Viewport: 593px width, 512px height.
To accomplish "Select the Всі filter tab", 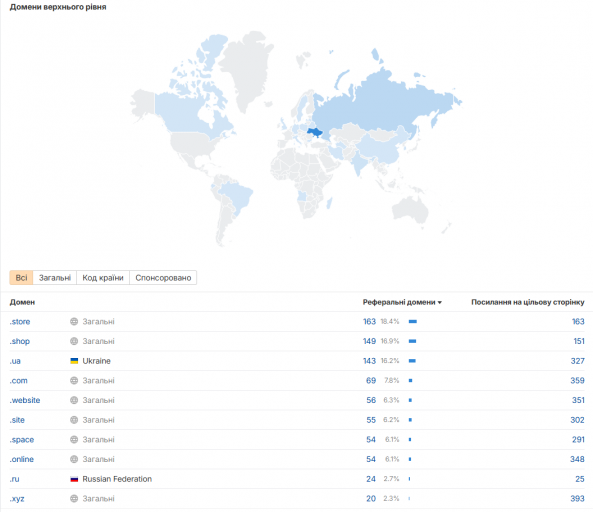I will 21,278.
